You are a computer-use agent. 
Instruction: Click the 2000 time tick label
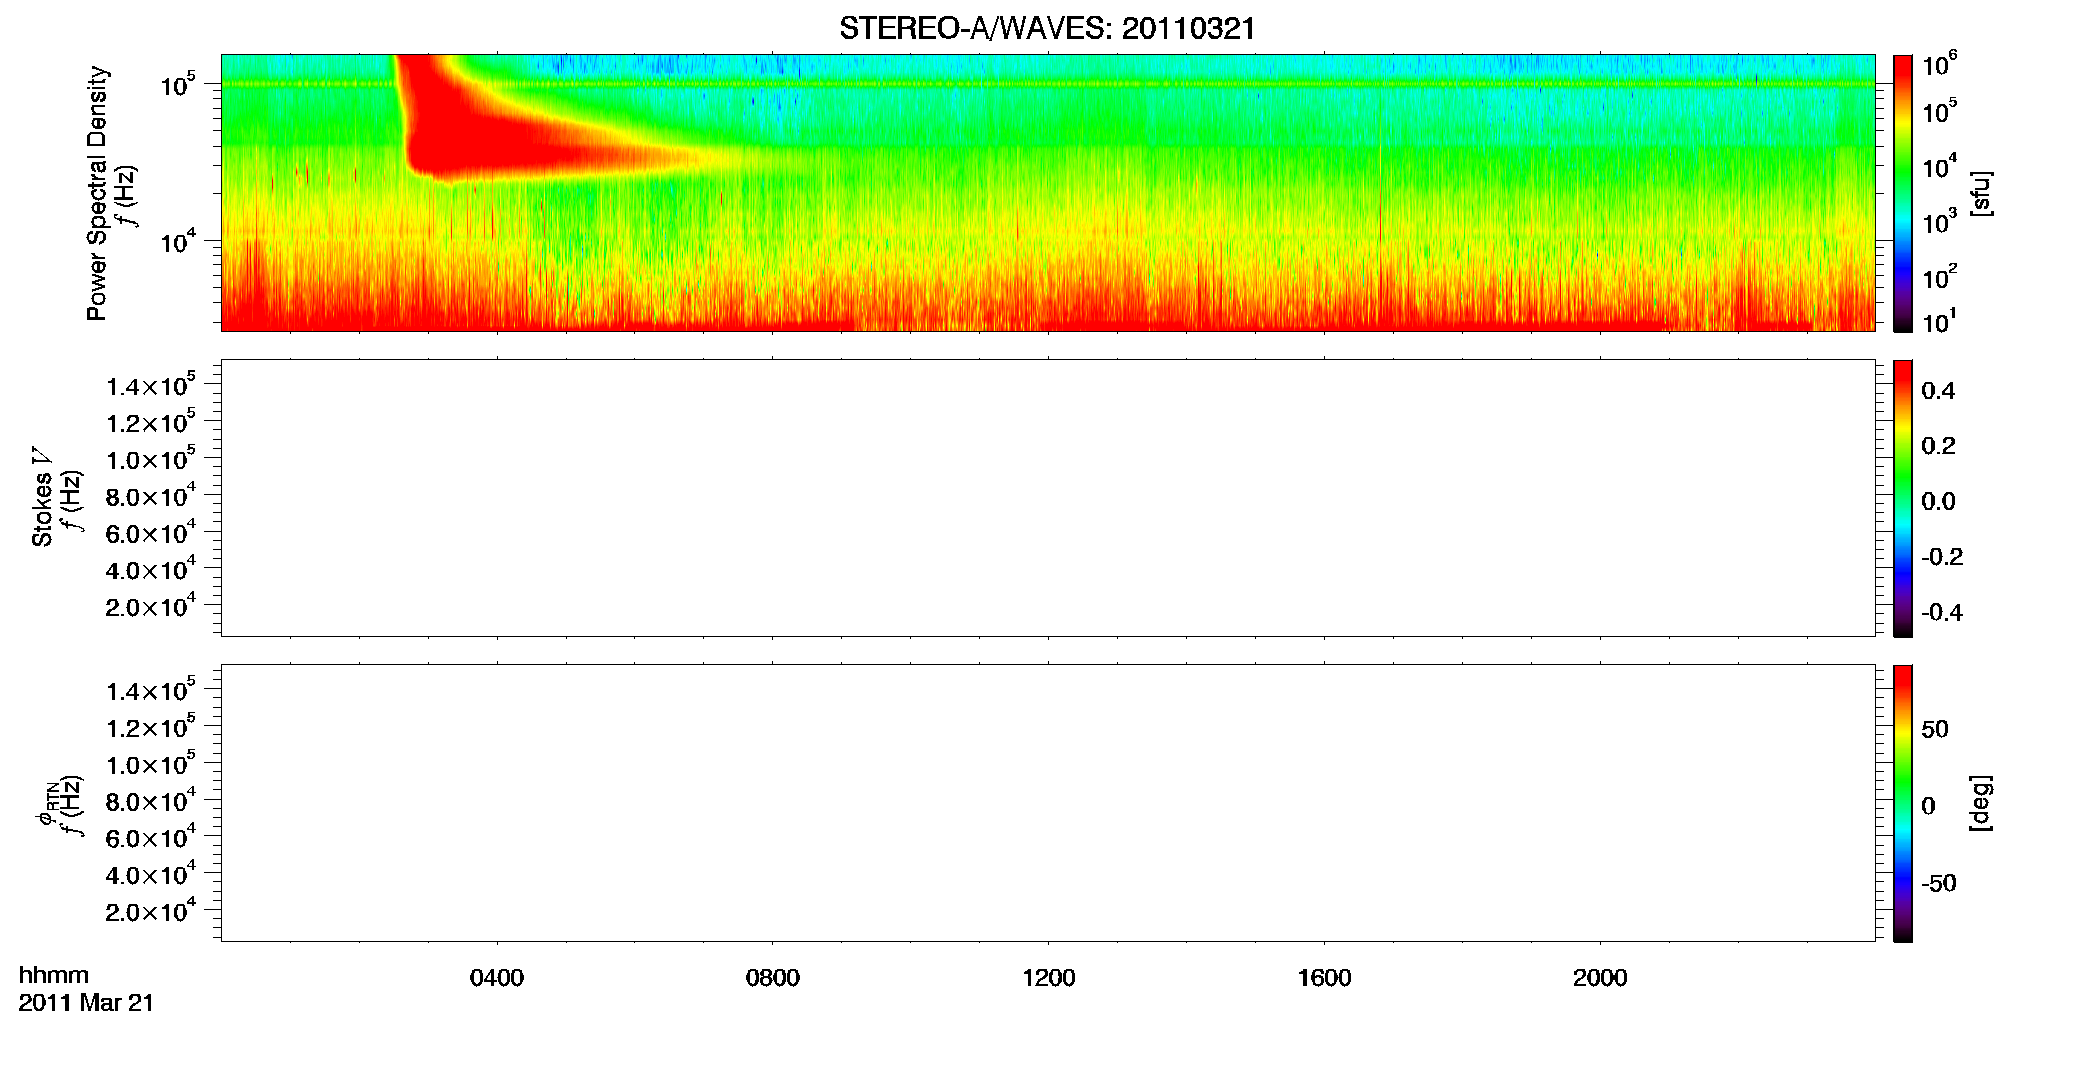point(1600,978)
